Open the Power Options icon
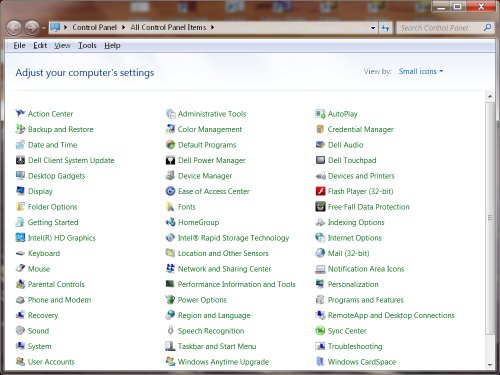The image size is (500, 375). (170, 300)
